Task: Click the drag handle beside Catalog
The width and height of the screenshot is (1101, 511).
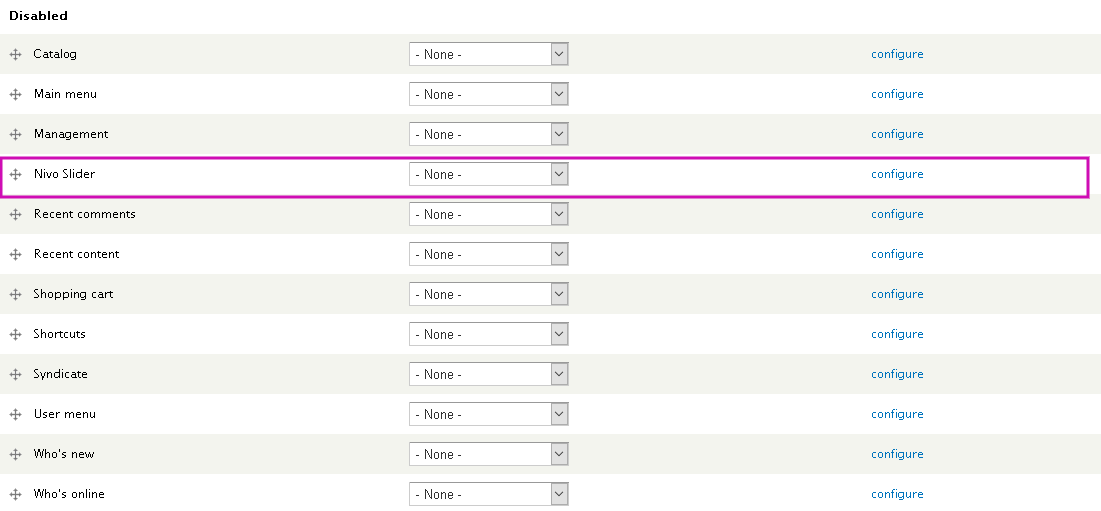Action: tap(15, 55)
